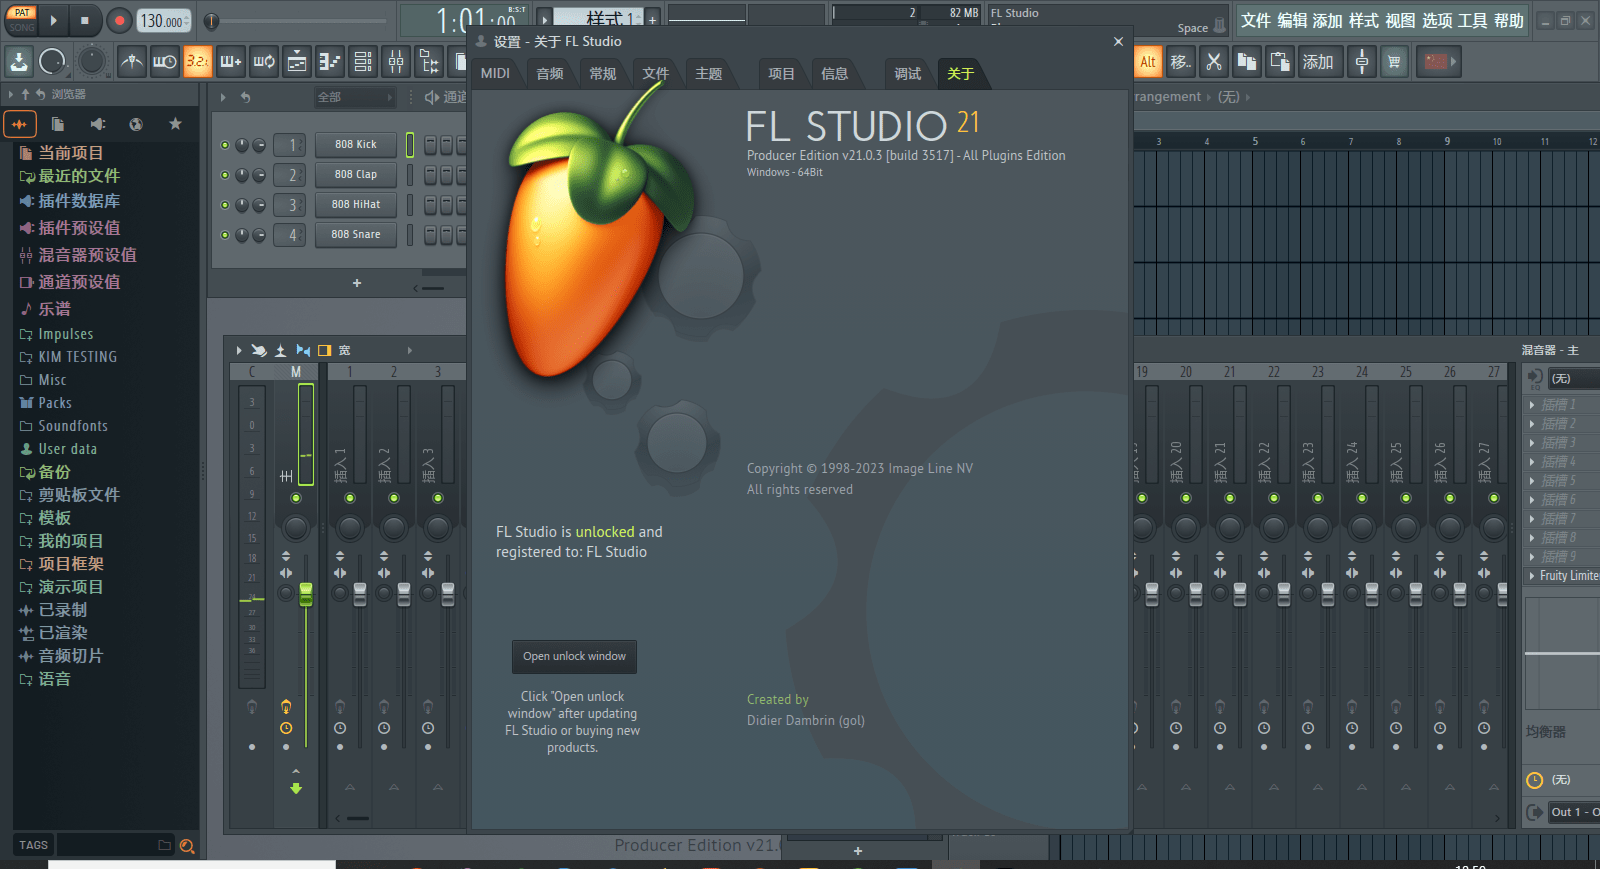This screenshot has height=869, width=1600.
Task: Open the Piano roll view icon
Action: (x=330, y=62)
